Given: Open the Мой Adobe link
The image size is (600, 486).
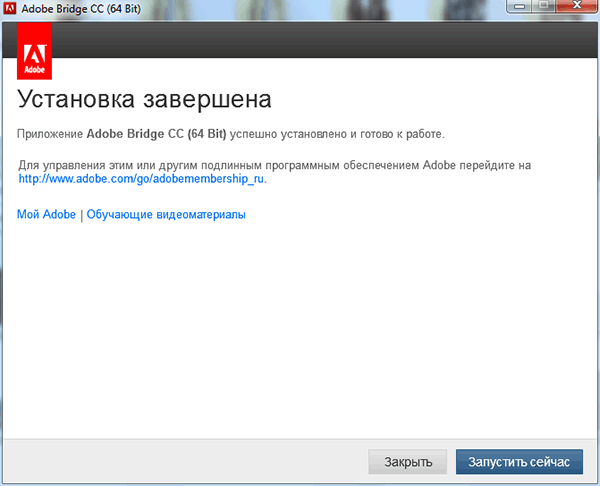Looking at the screenshot, I should pos(46,214).
